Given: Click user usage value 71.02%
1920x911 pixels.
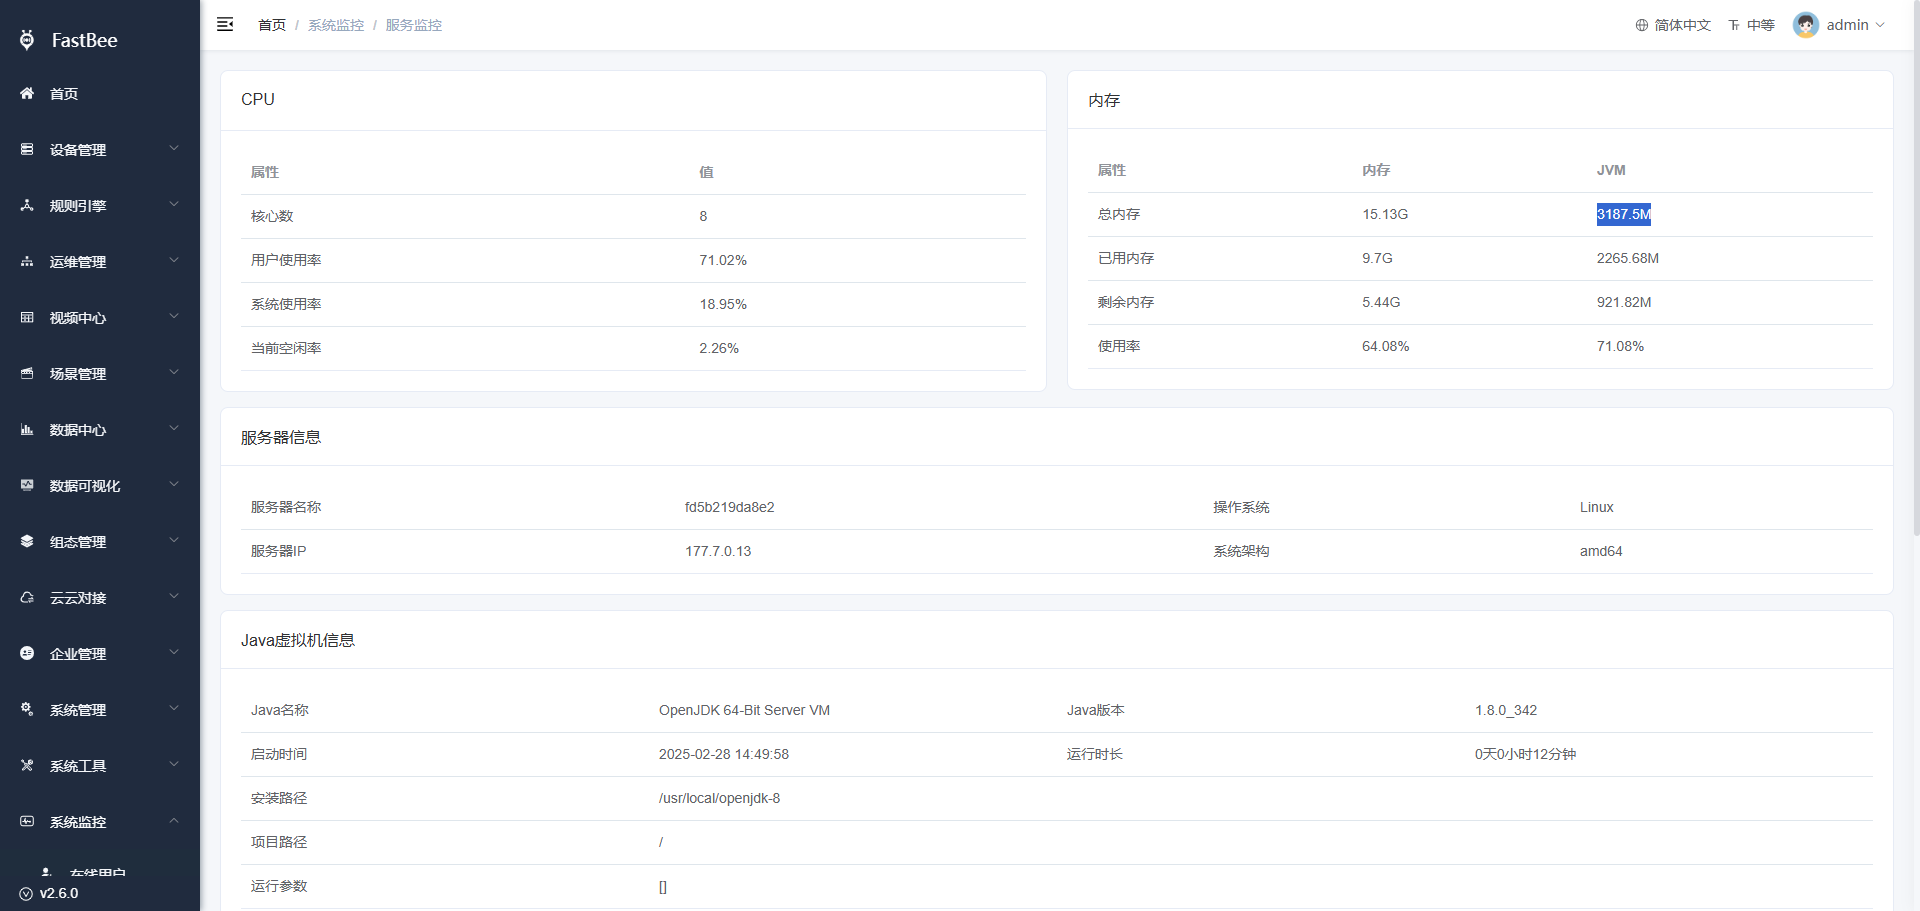Looking at the screenshot, I should point(723,260).
